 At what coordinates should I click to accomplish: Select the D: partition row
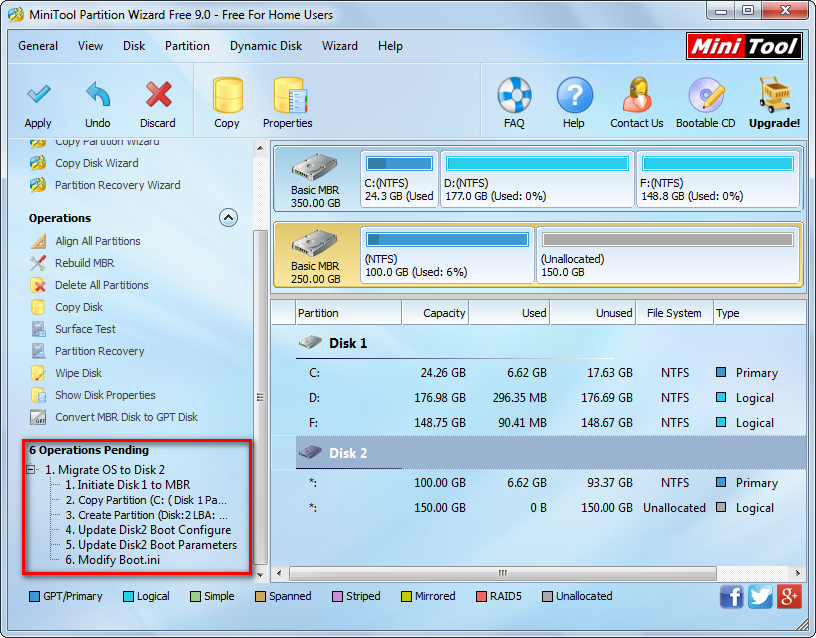[x=539, y=398]
